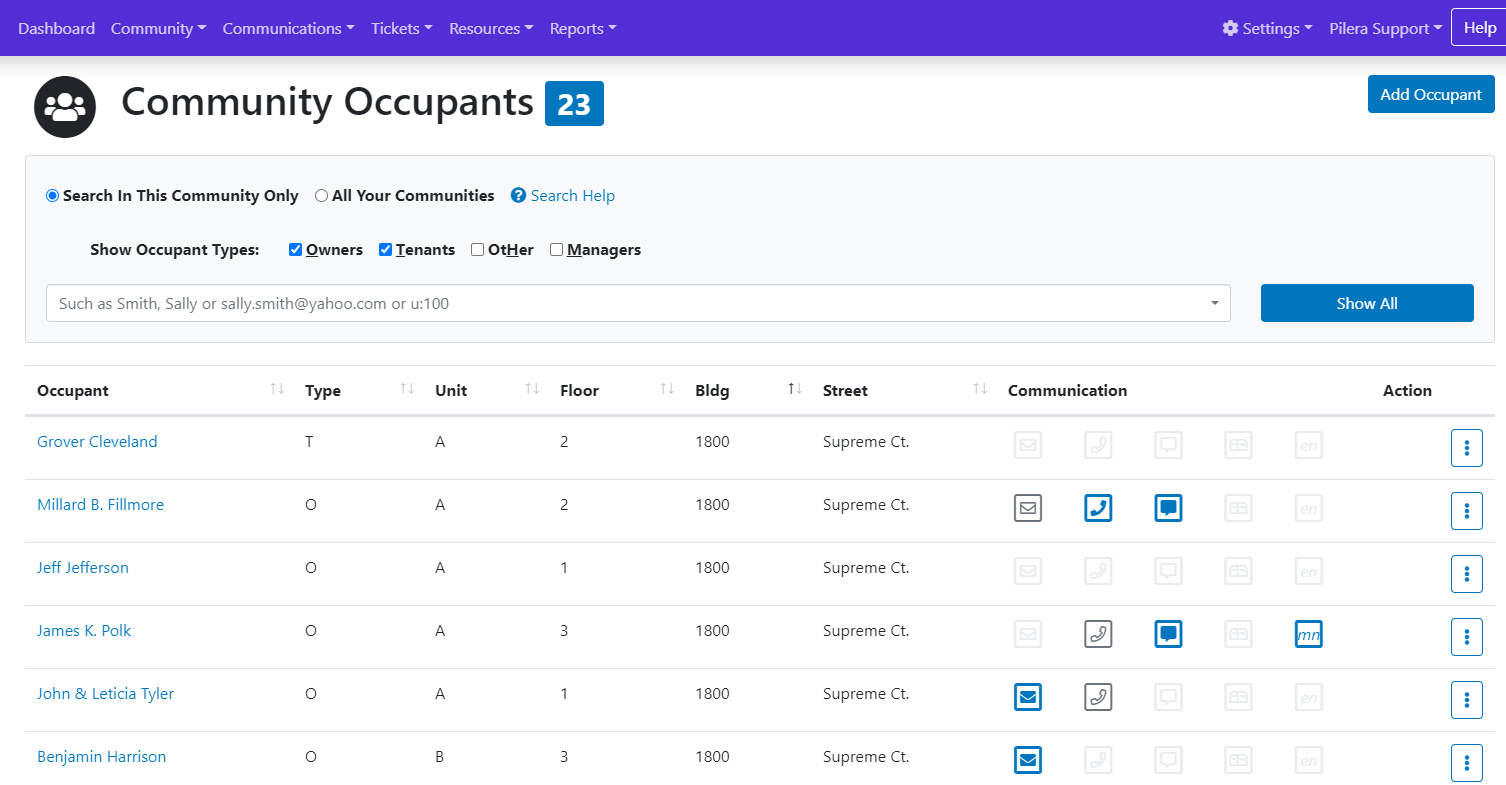Open the Dashboard menu item
This screenshot has height=785, width=1506.
[56, 28]
